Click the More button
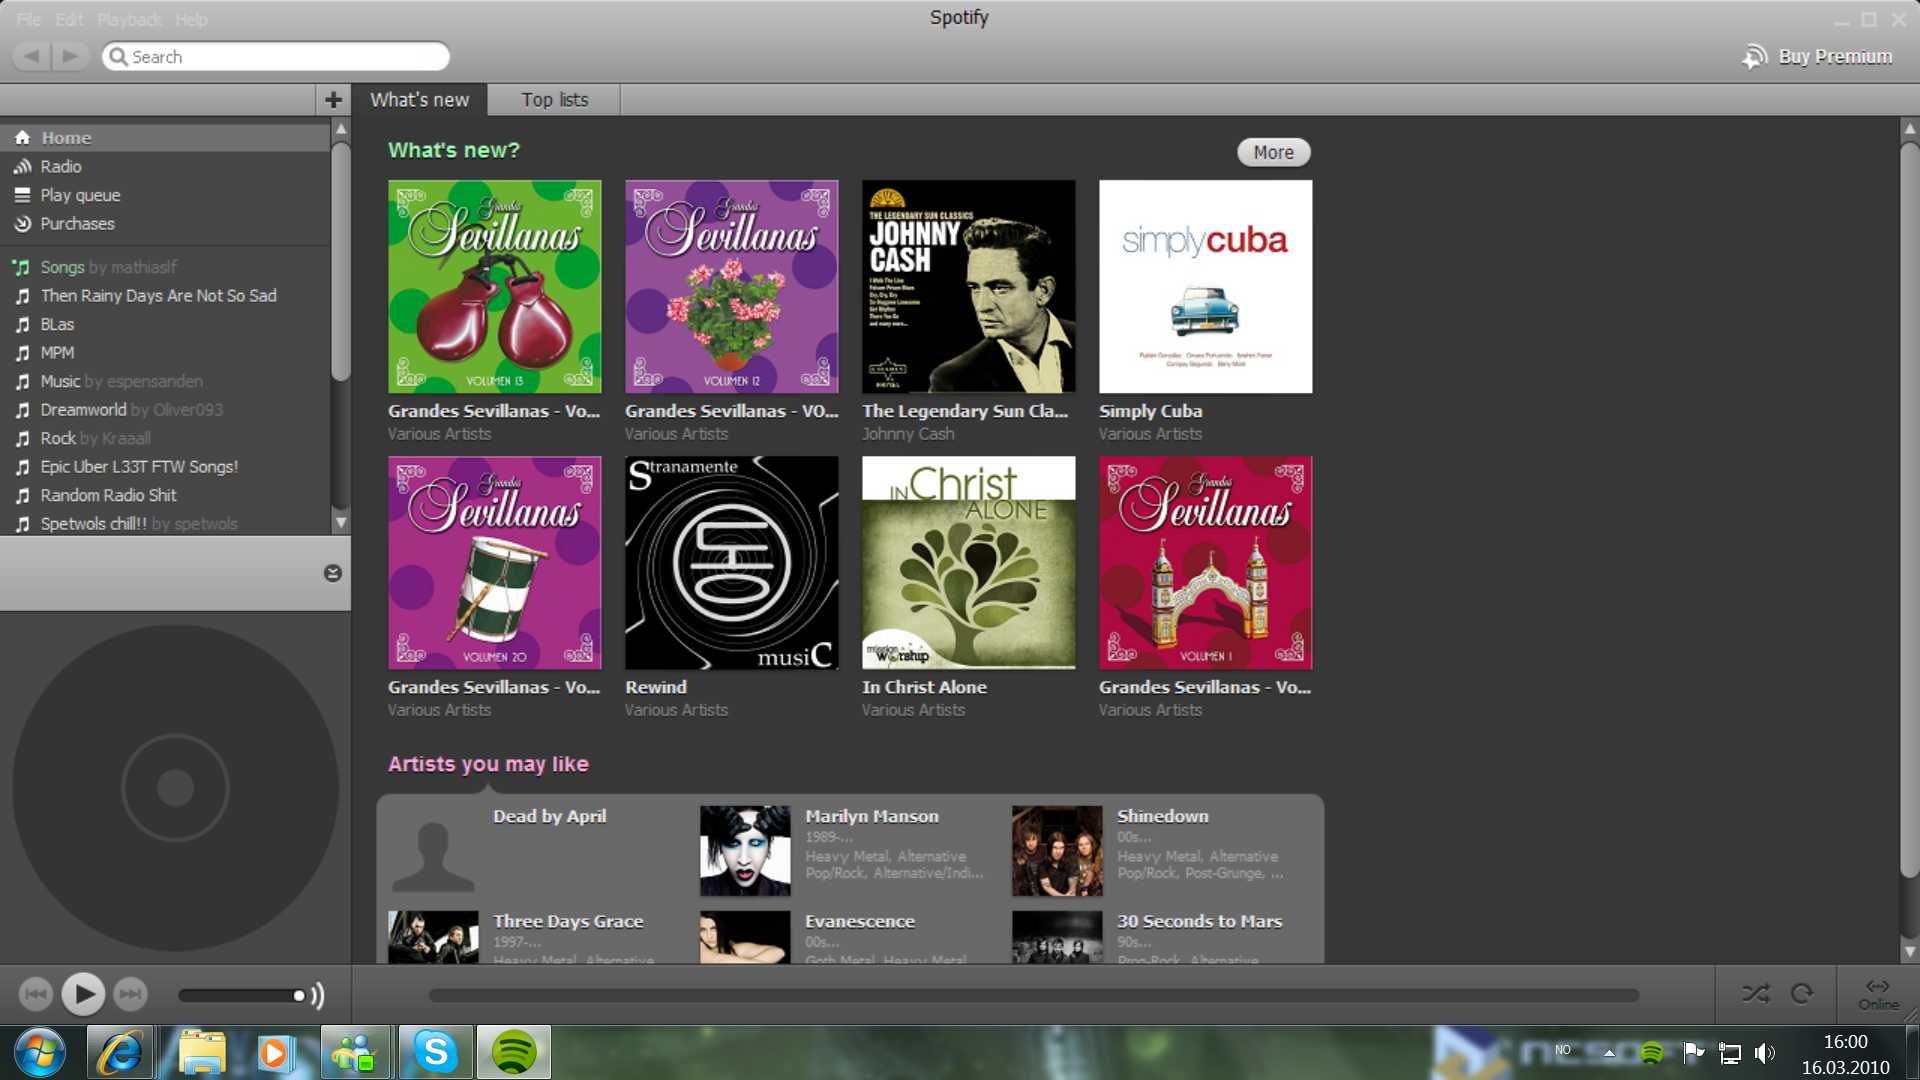The height and width of the screenshot is (1080, 1920). pyautogui.click(x=1274, y=152)
